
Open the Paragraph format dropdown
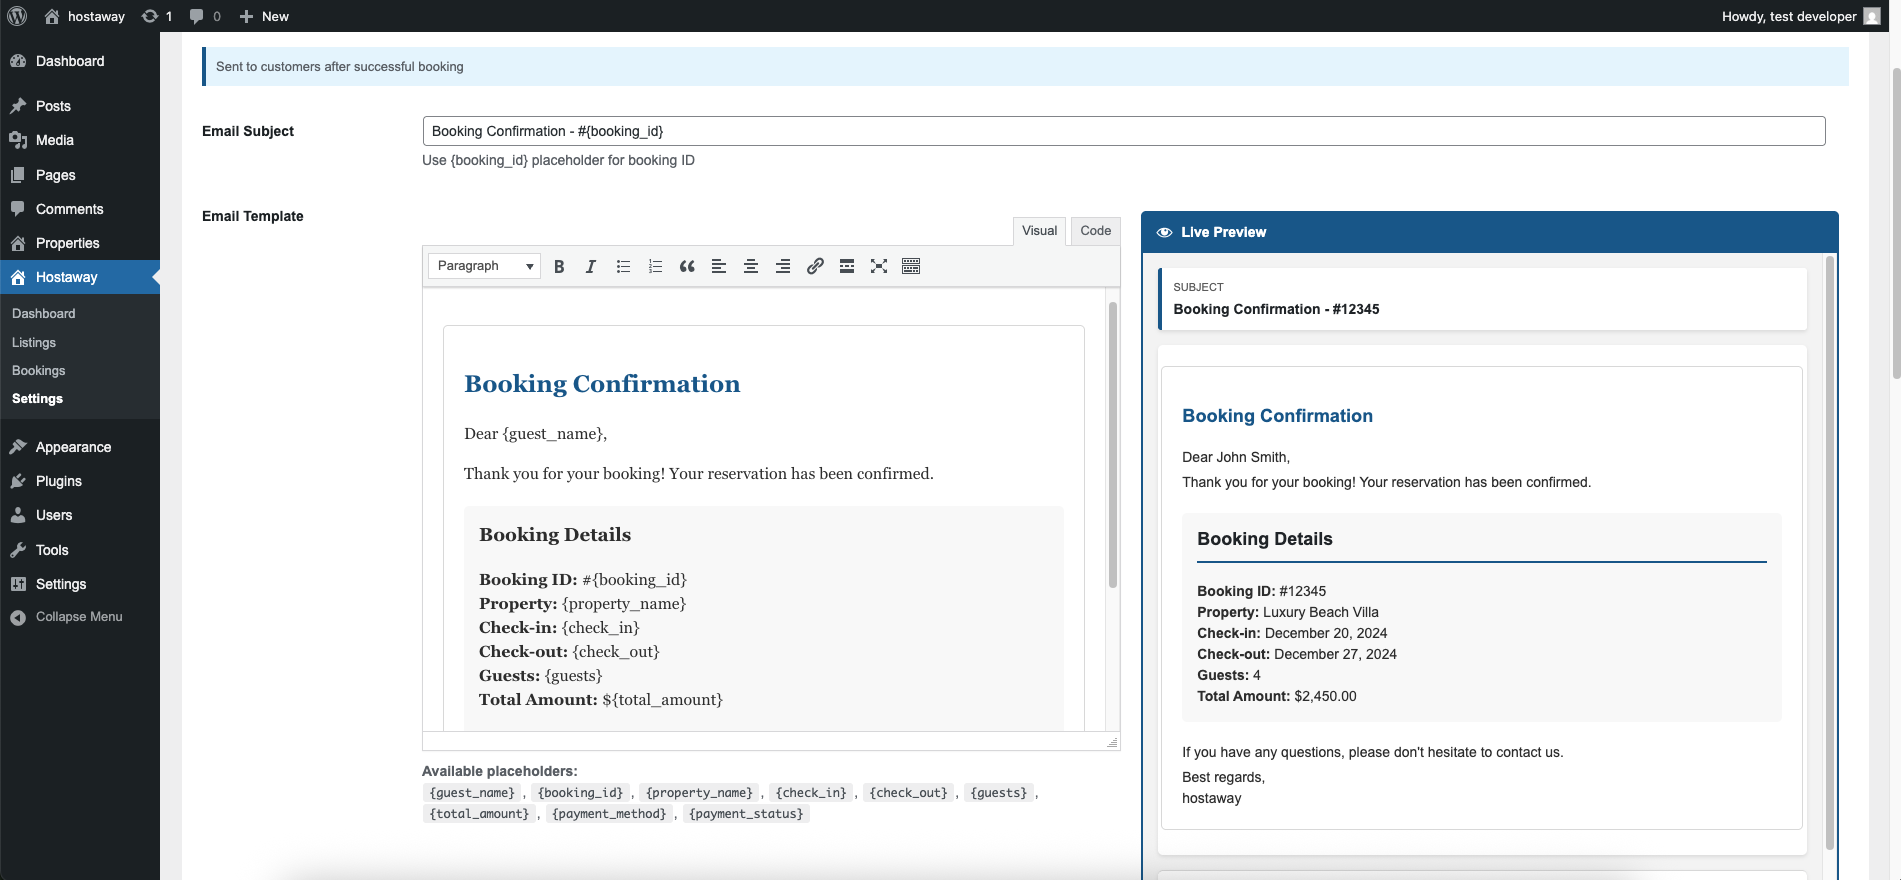click(485, 266)
